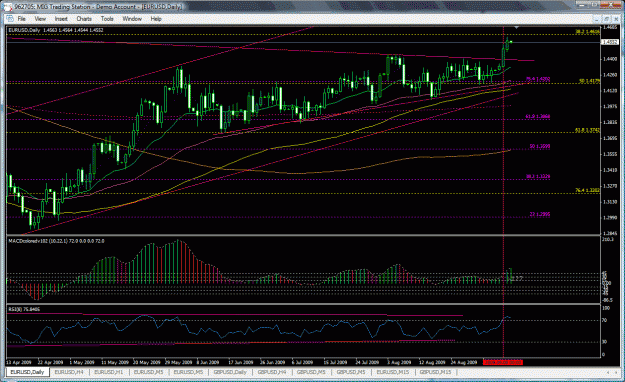Switch to the GBPUSD,M15 tab
Screen dimensions: 625x382
(435, 372)
